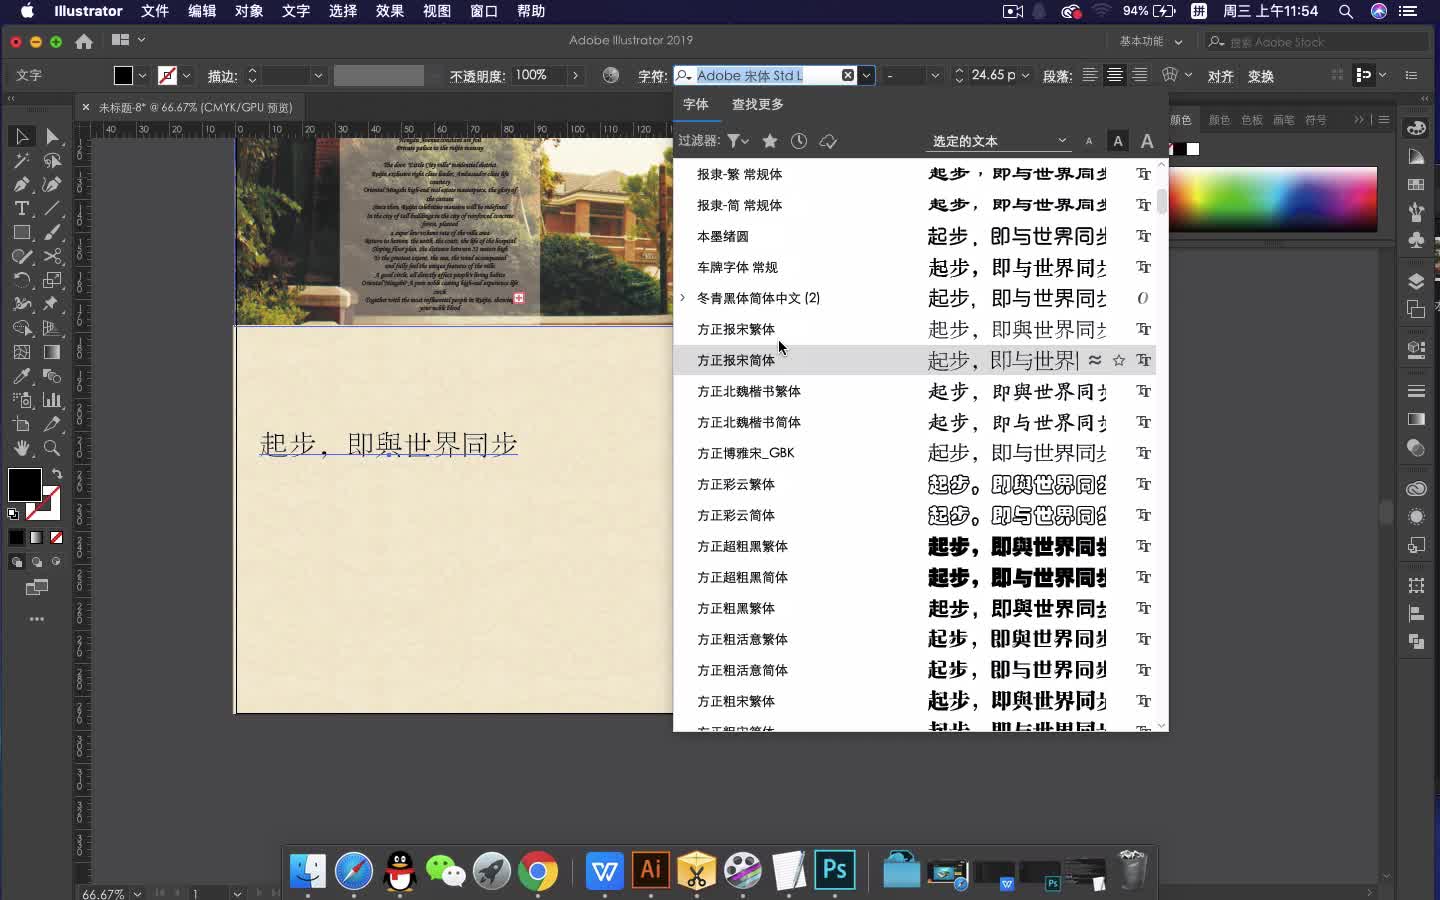Pick a color from the rainbow color spectrum panel
1440x900 pixels.
pyautogui.click(x=1270, y=200)
